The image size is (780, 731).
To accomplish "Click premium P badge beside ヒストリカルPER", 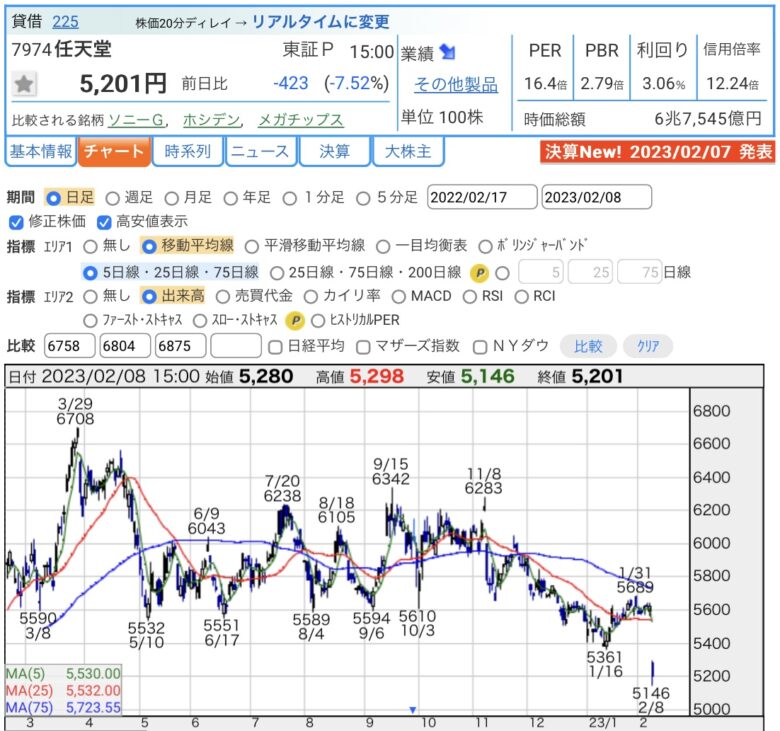I will click(295, 320).
